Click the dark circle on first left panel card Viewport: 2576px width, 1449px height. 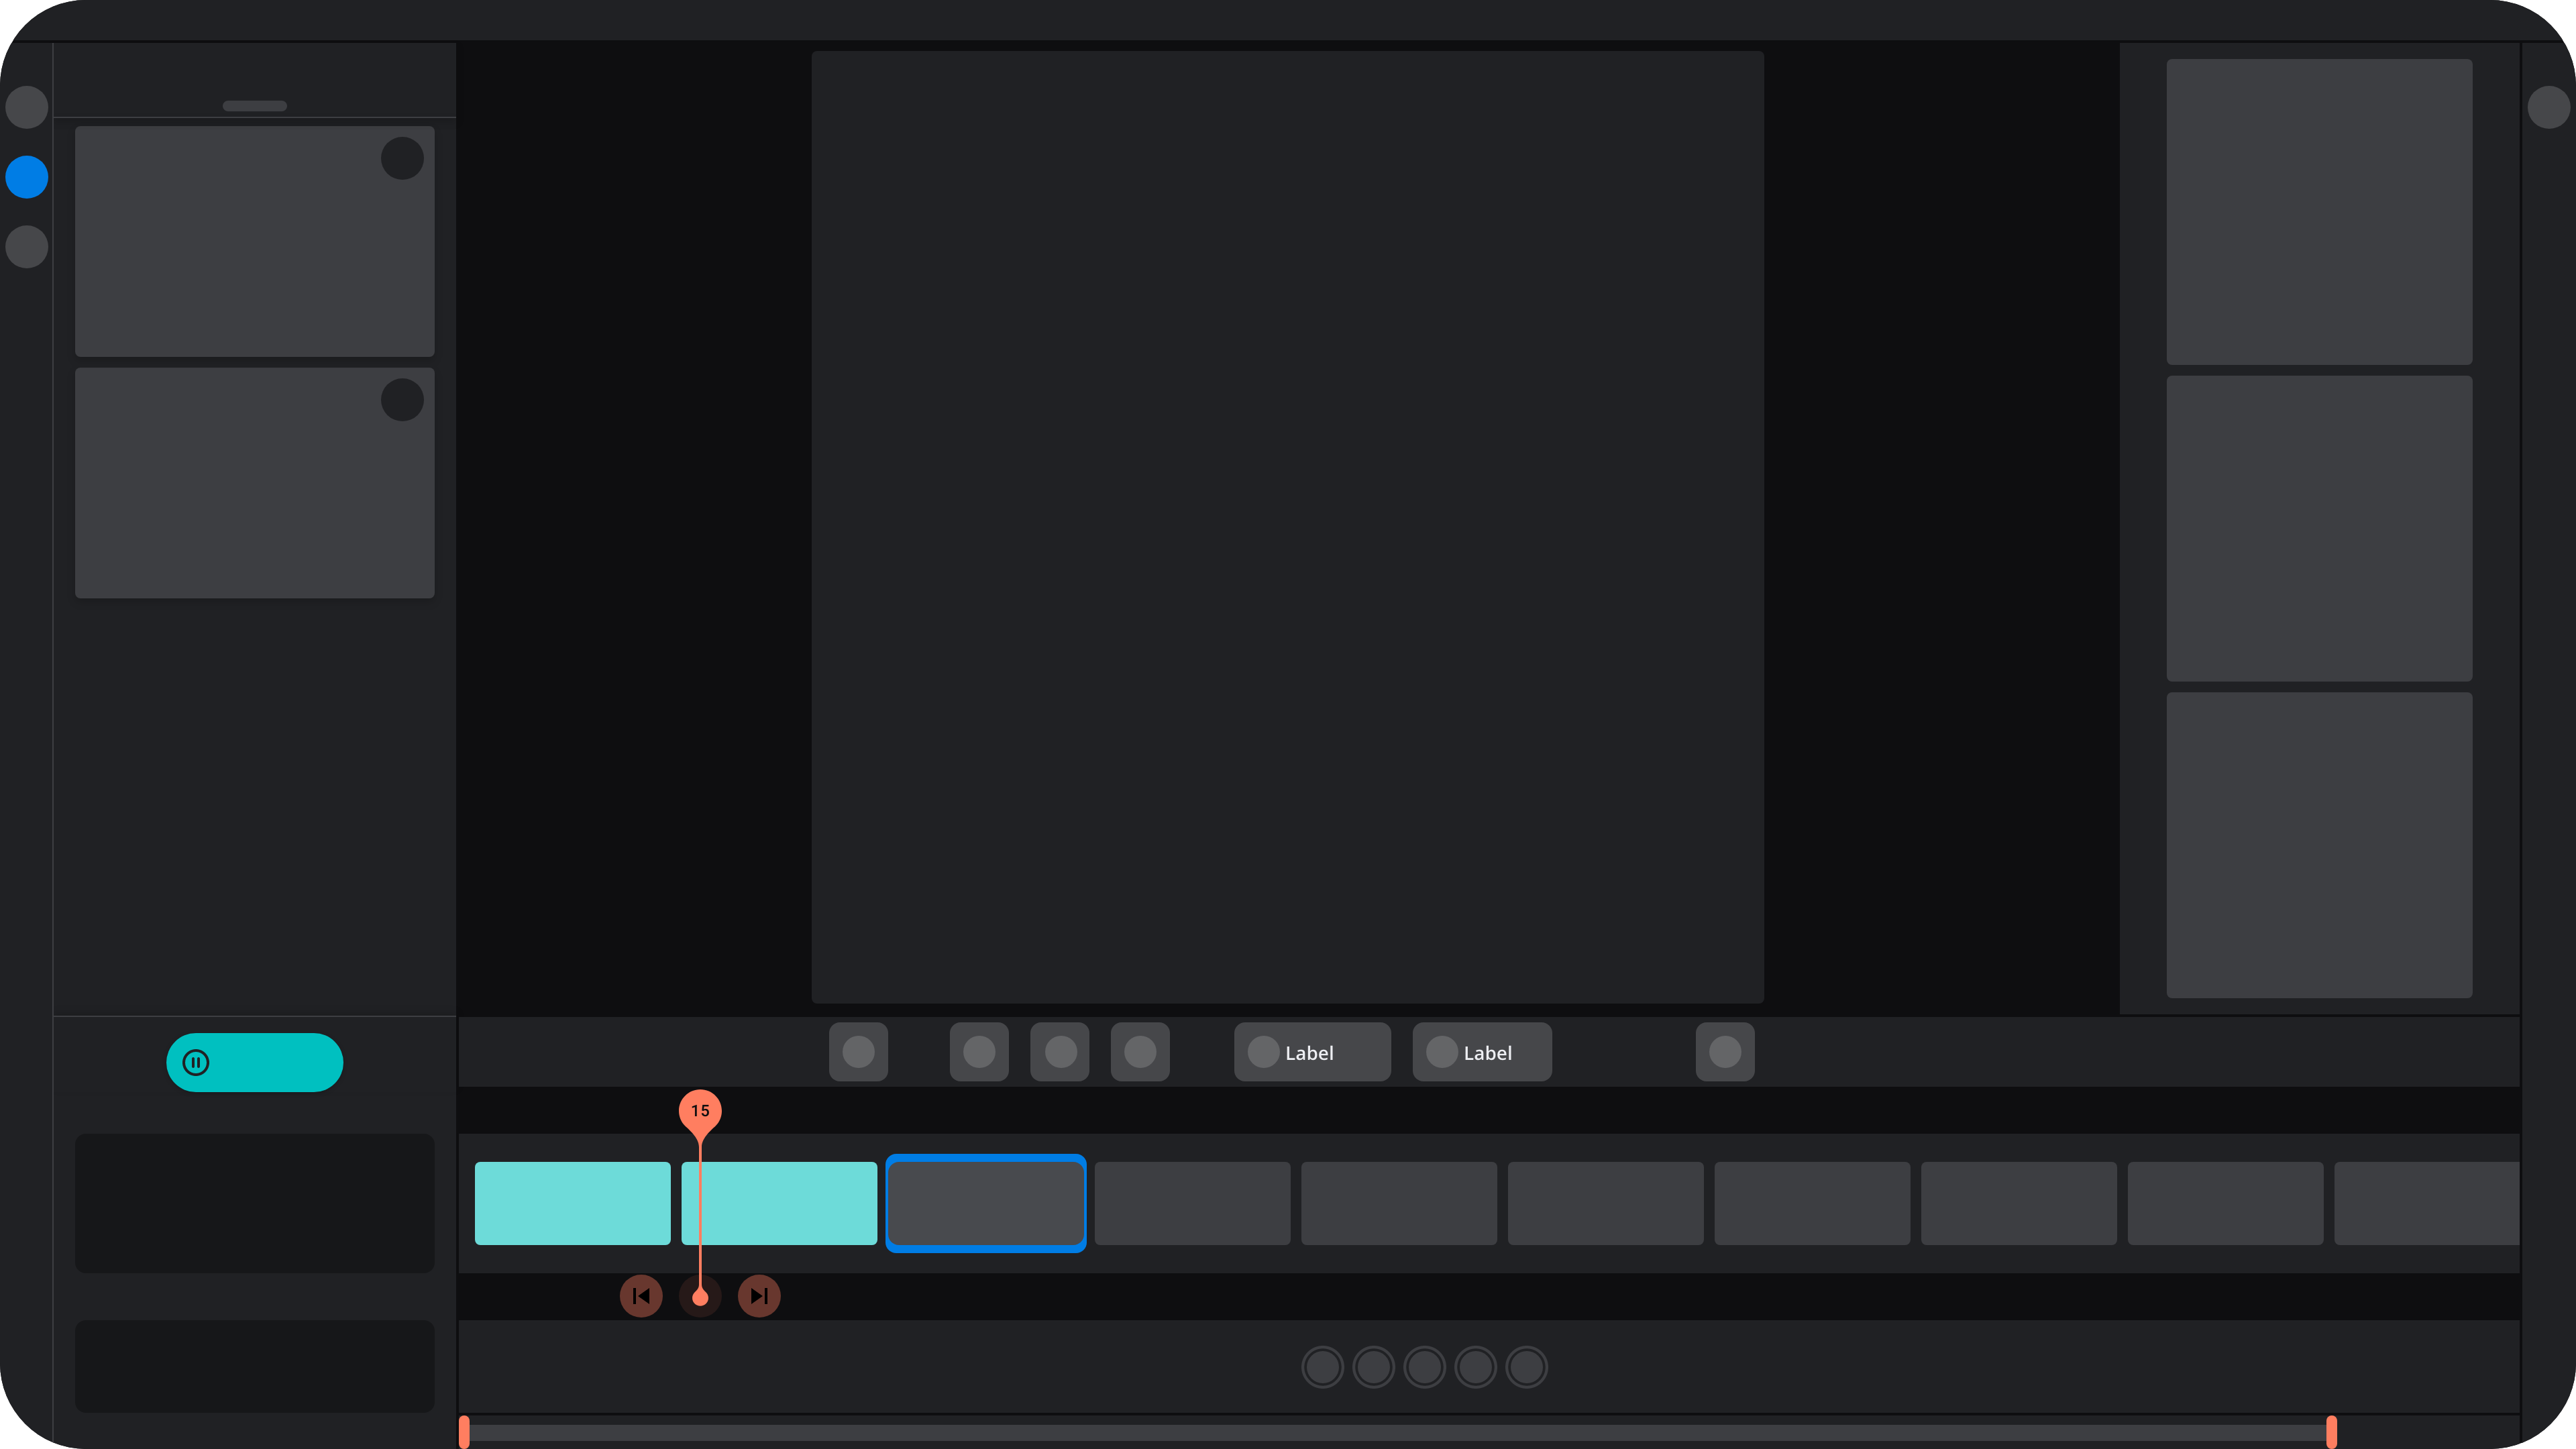(402, 158)
